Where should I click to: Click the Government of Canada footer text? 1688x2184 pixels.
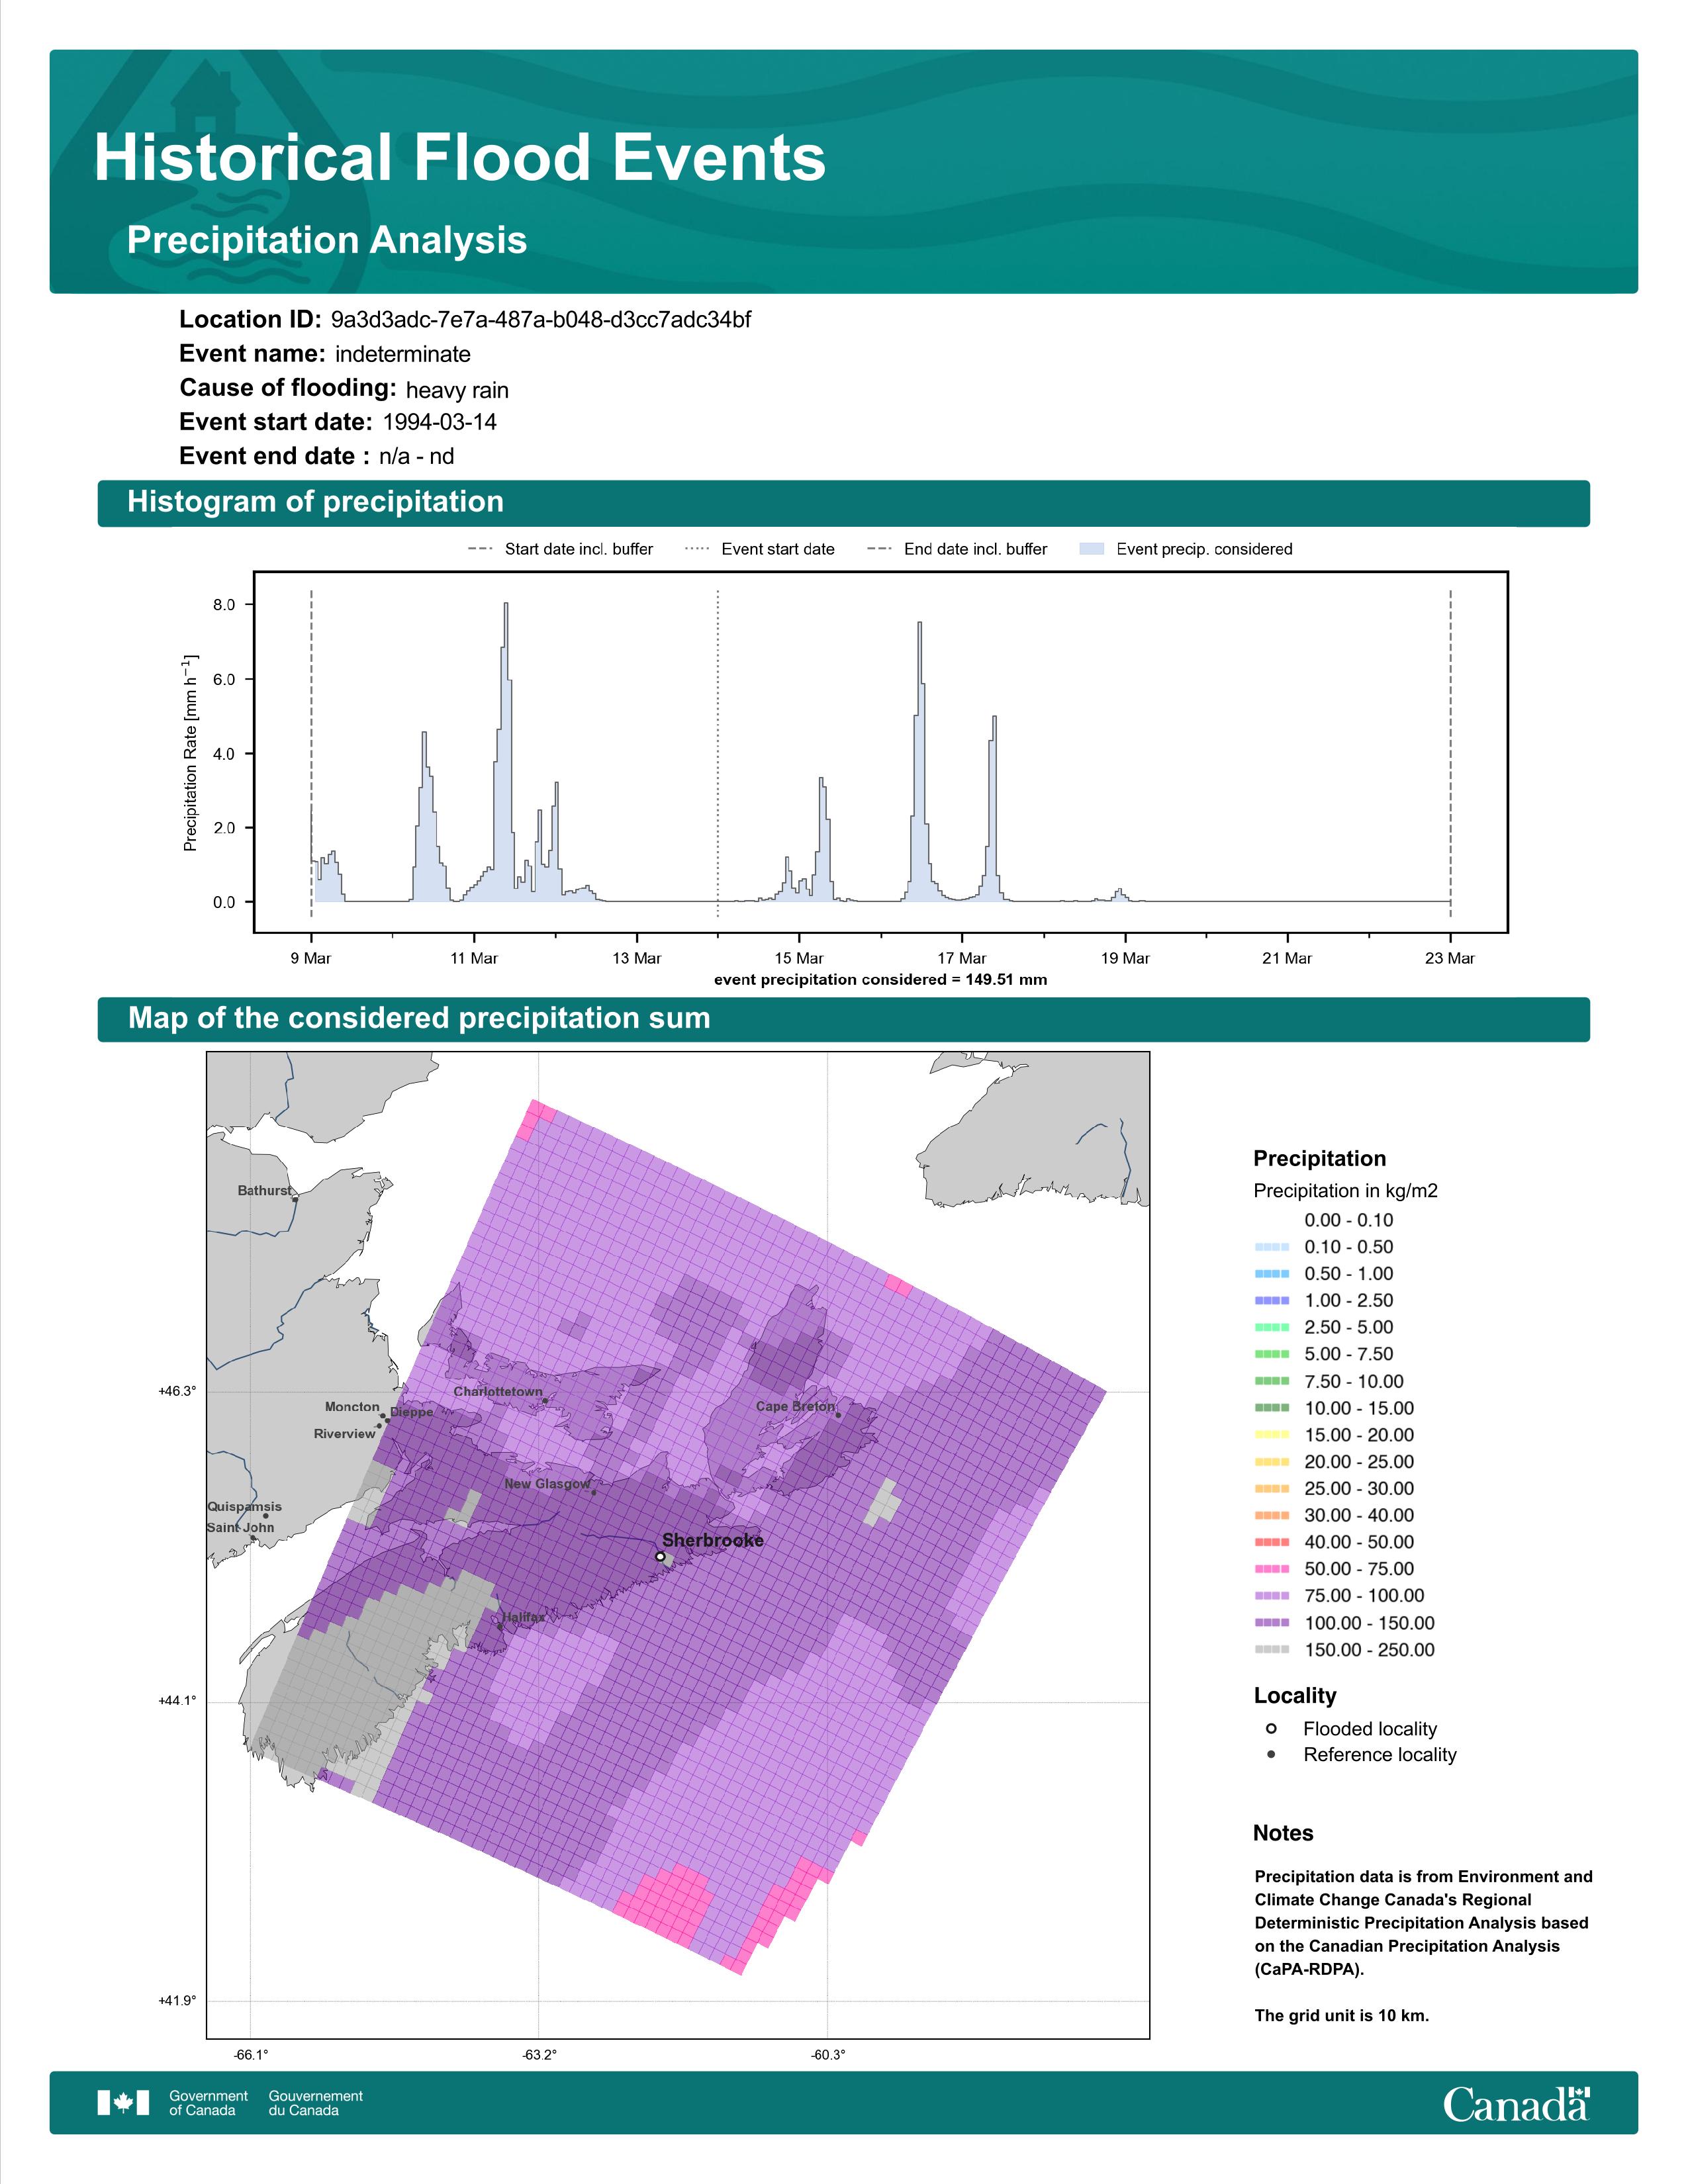[x=208, y=2103]
